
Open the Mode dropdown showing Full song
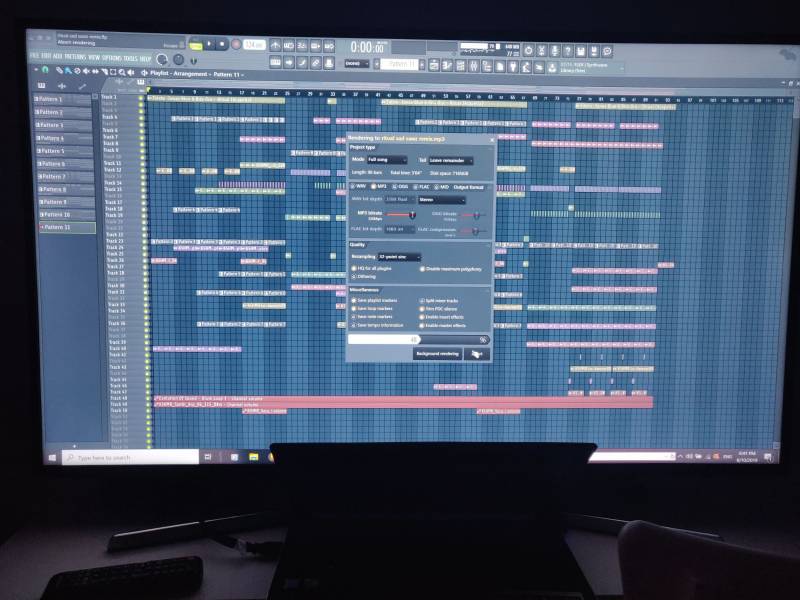tap(386, 160)
